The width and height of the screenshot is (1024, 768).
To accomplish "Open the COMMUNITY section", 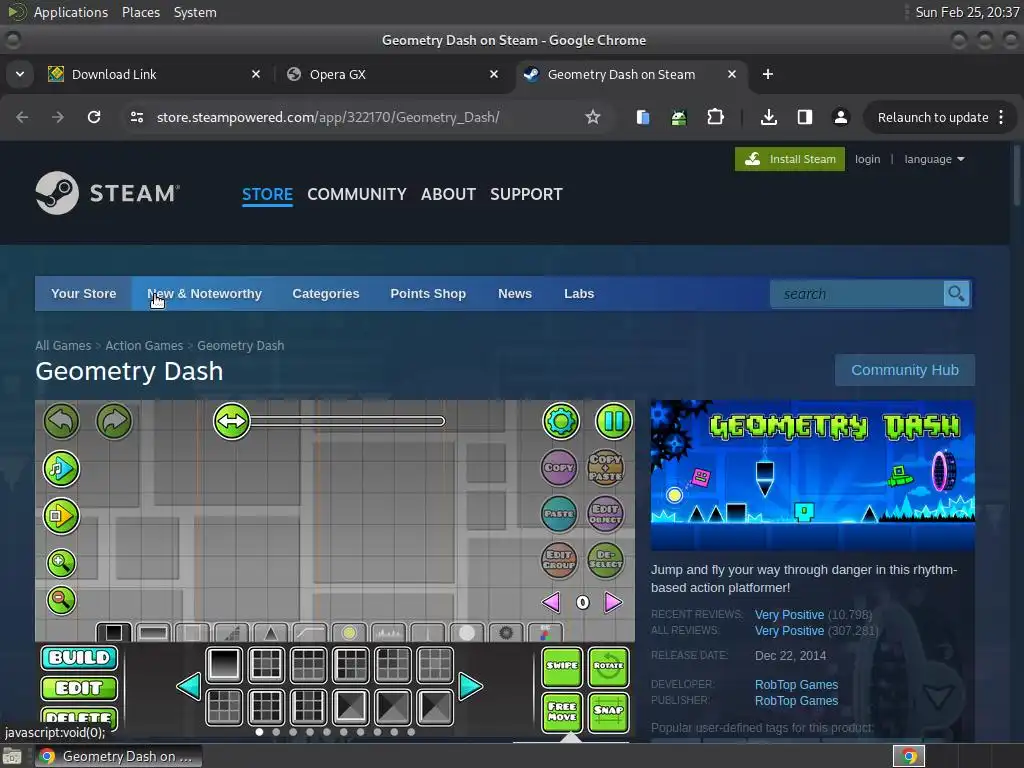I will 357,194.
